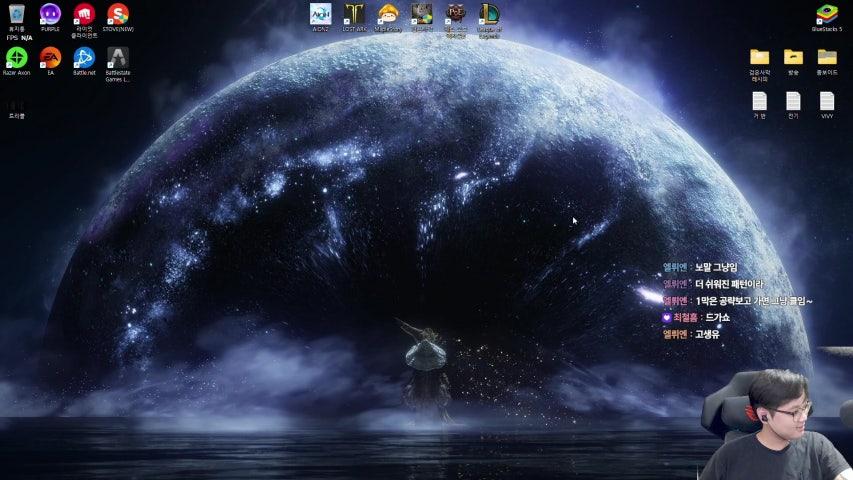The image size is (853, 480).
Task: Select the Path of Exile shortcut icon
Action: (x=456, y=14)
